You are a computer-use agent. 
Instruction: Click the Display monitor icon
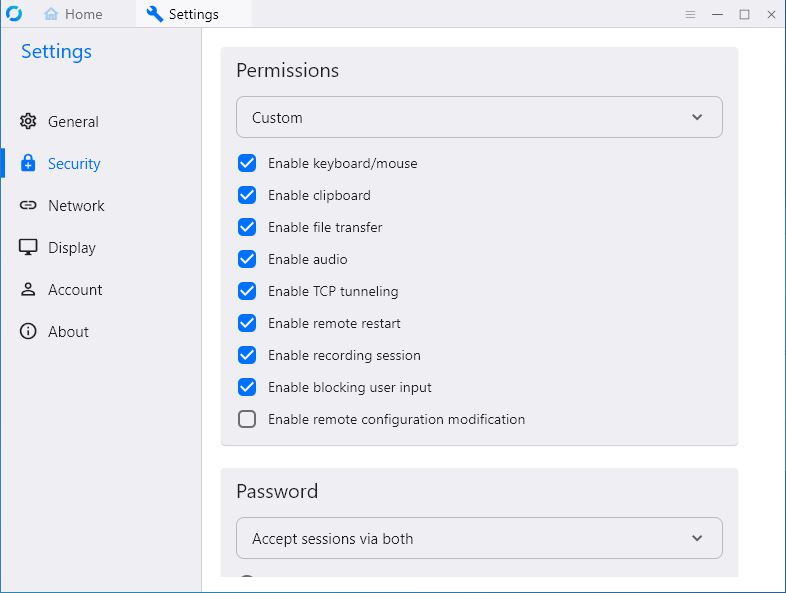pos(28,247)
